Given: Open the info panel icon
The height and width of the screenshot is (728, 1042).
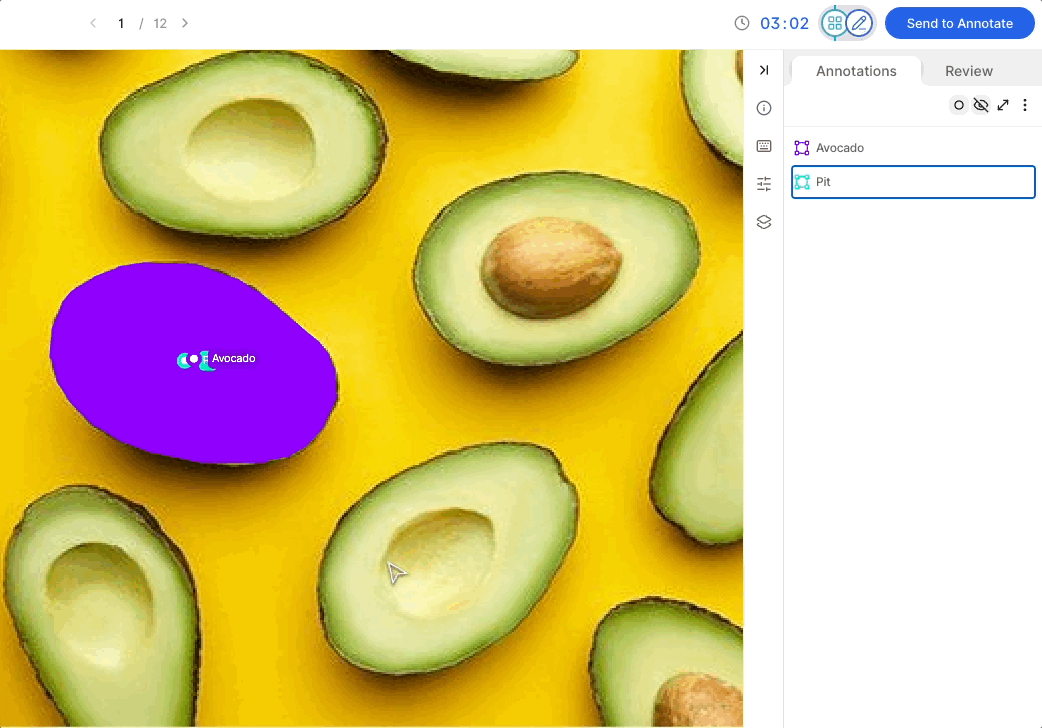Looking at the screenshot, I should coord(764,108).
